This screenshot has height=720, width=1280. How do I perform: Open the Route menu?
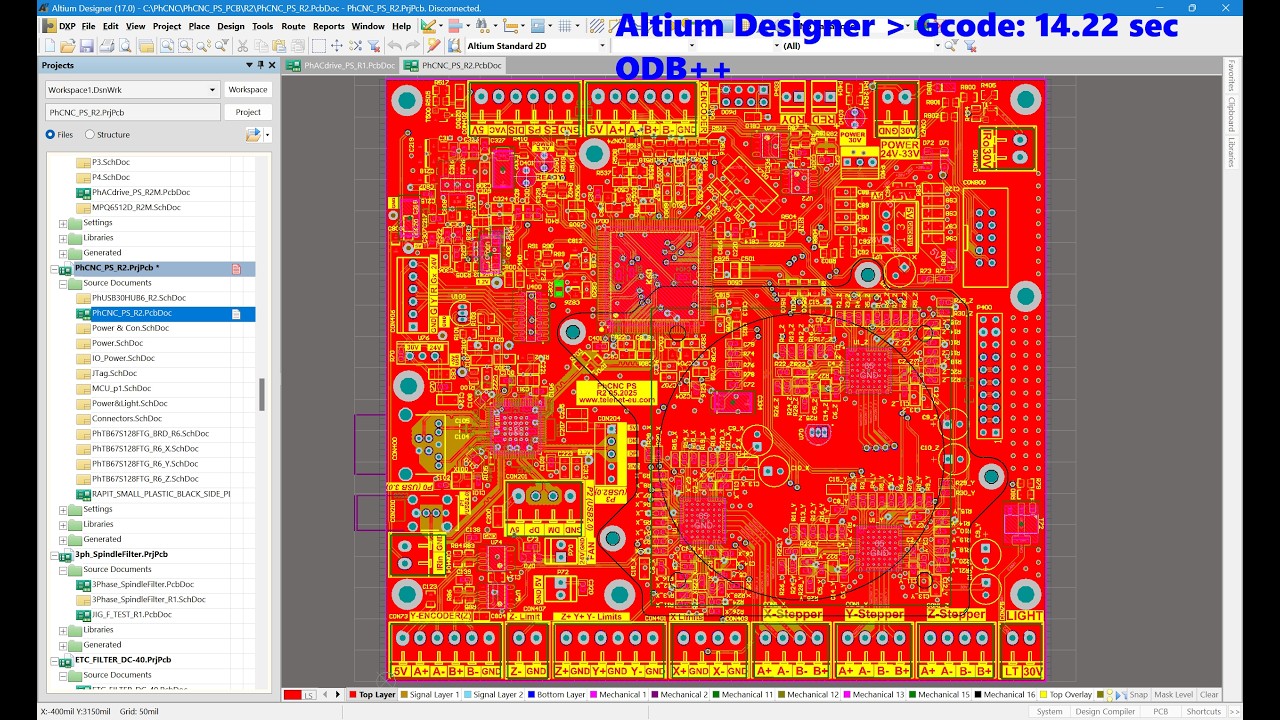click(293, 26)
